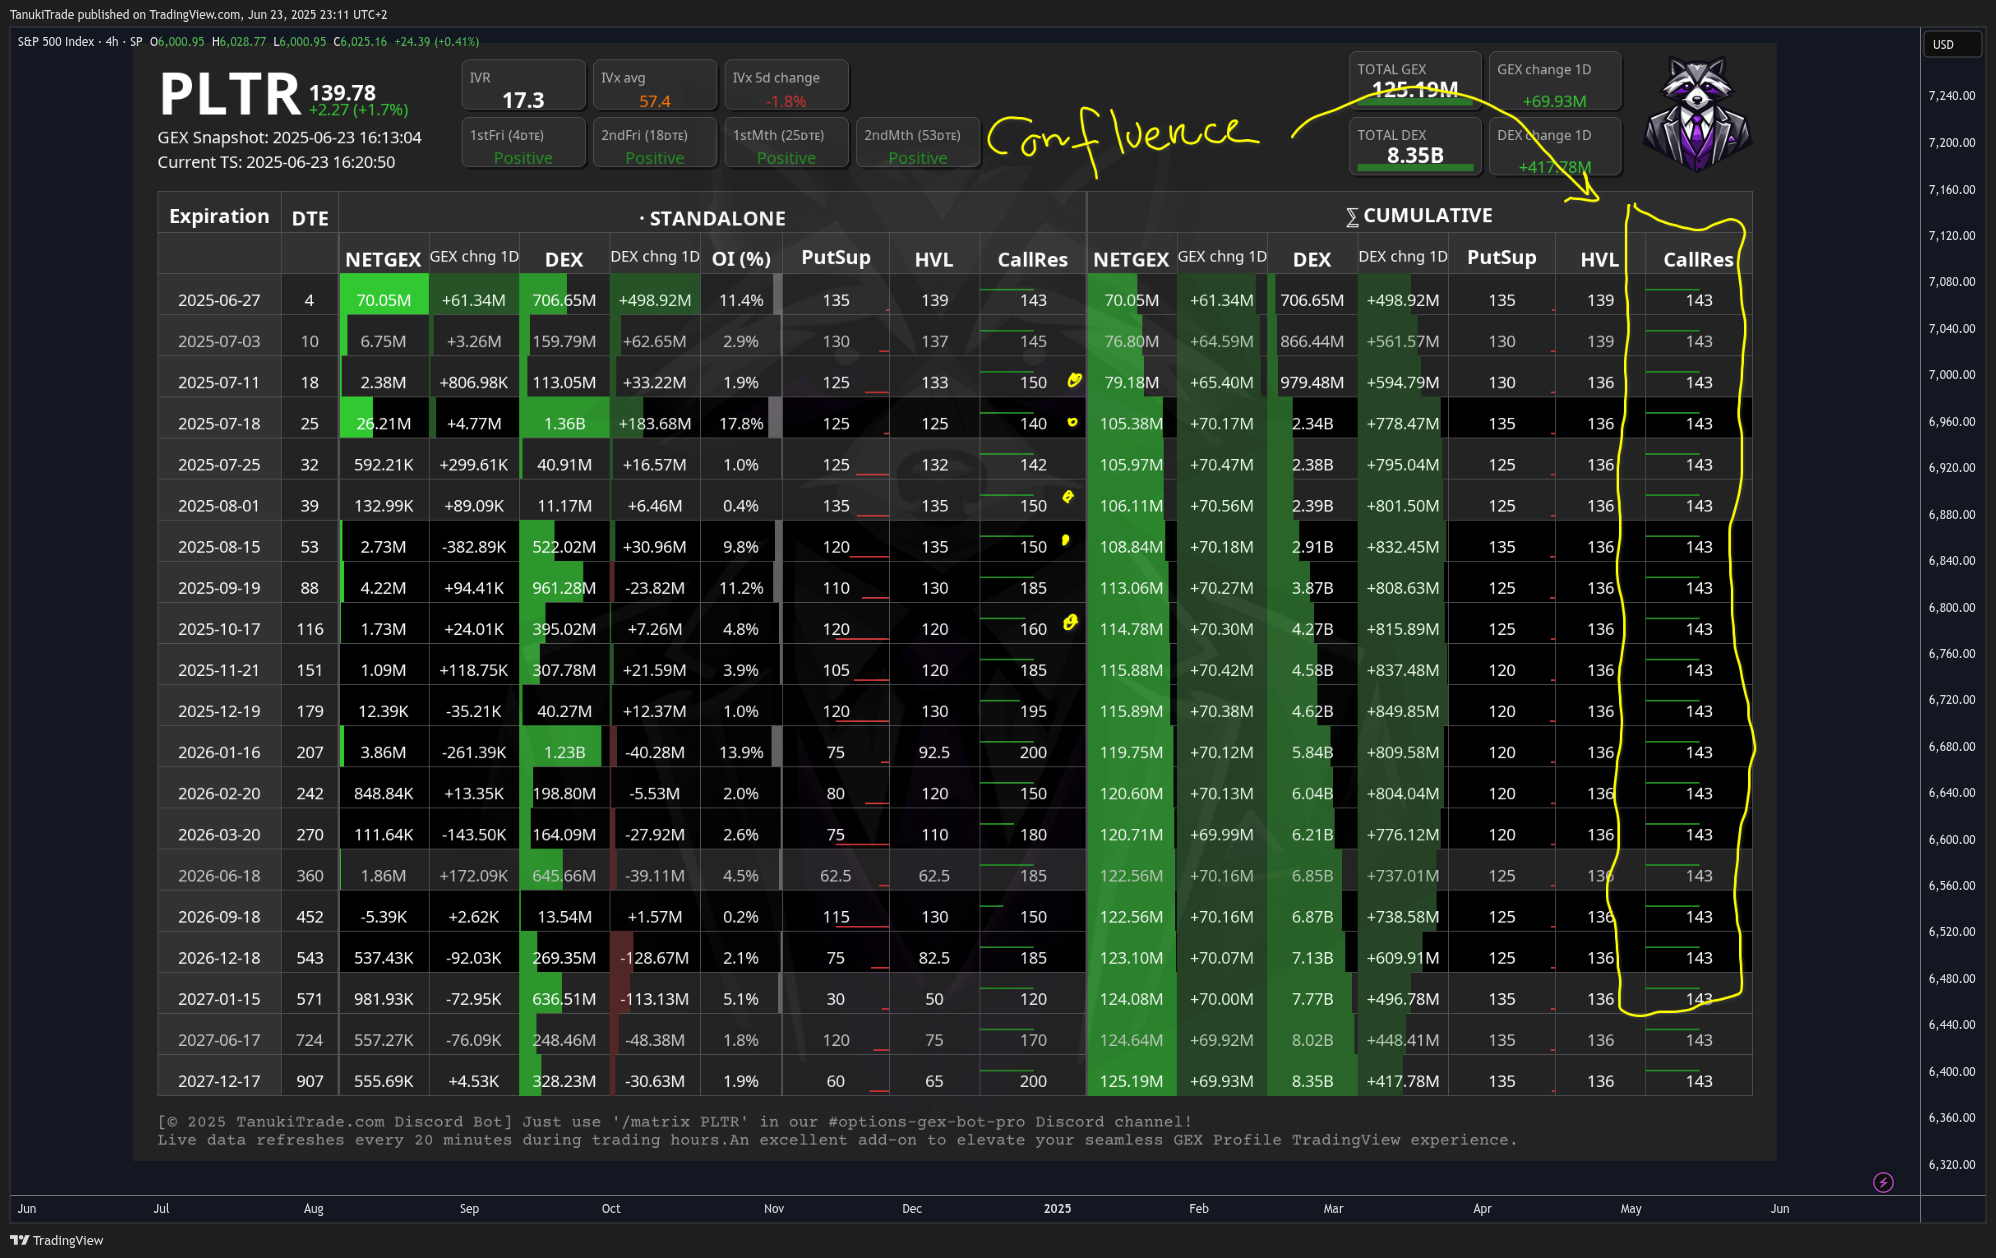1996x1258 pixels.
Task: Select the 2027-12-17 expiration row label
Action: pos(219,1081)
